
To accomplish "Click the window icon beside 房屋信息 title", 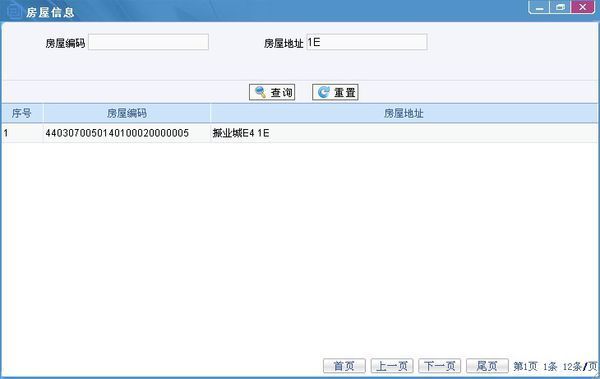I will [14, 11].
